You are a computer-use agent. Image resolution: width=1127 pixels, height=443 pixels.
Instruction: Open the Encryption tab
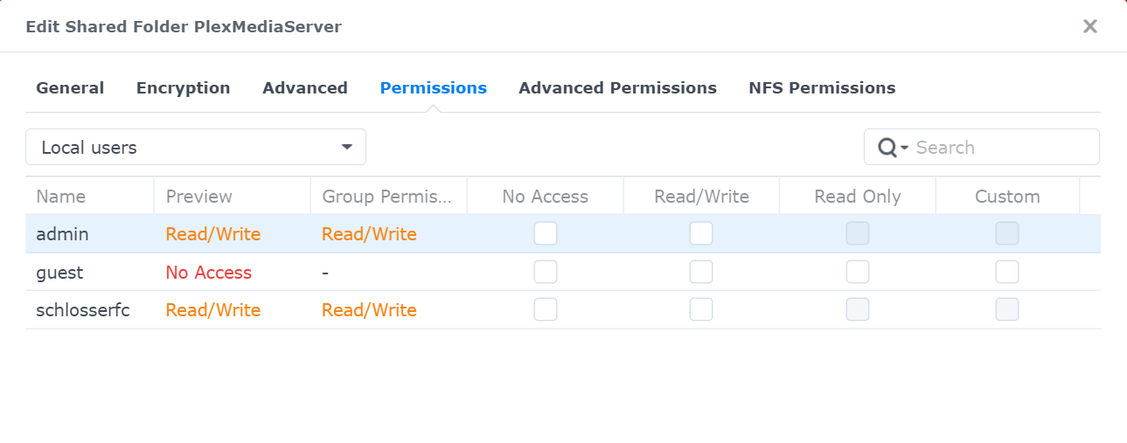[183, 88]
